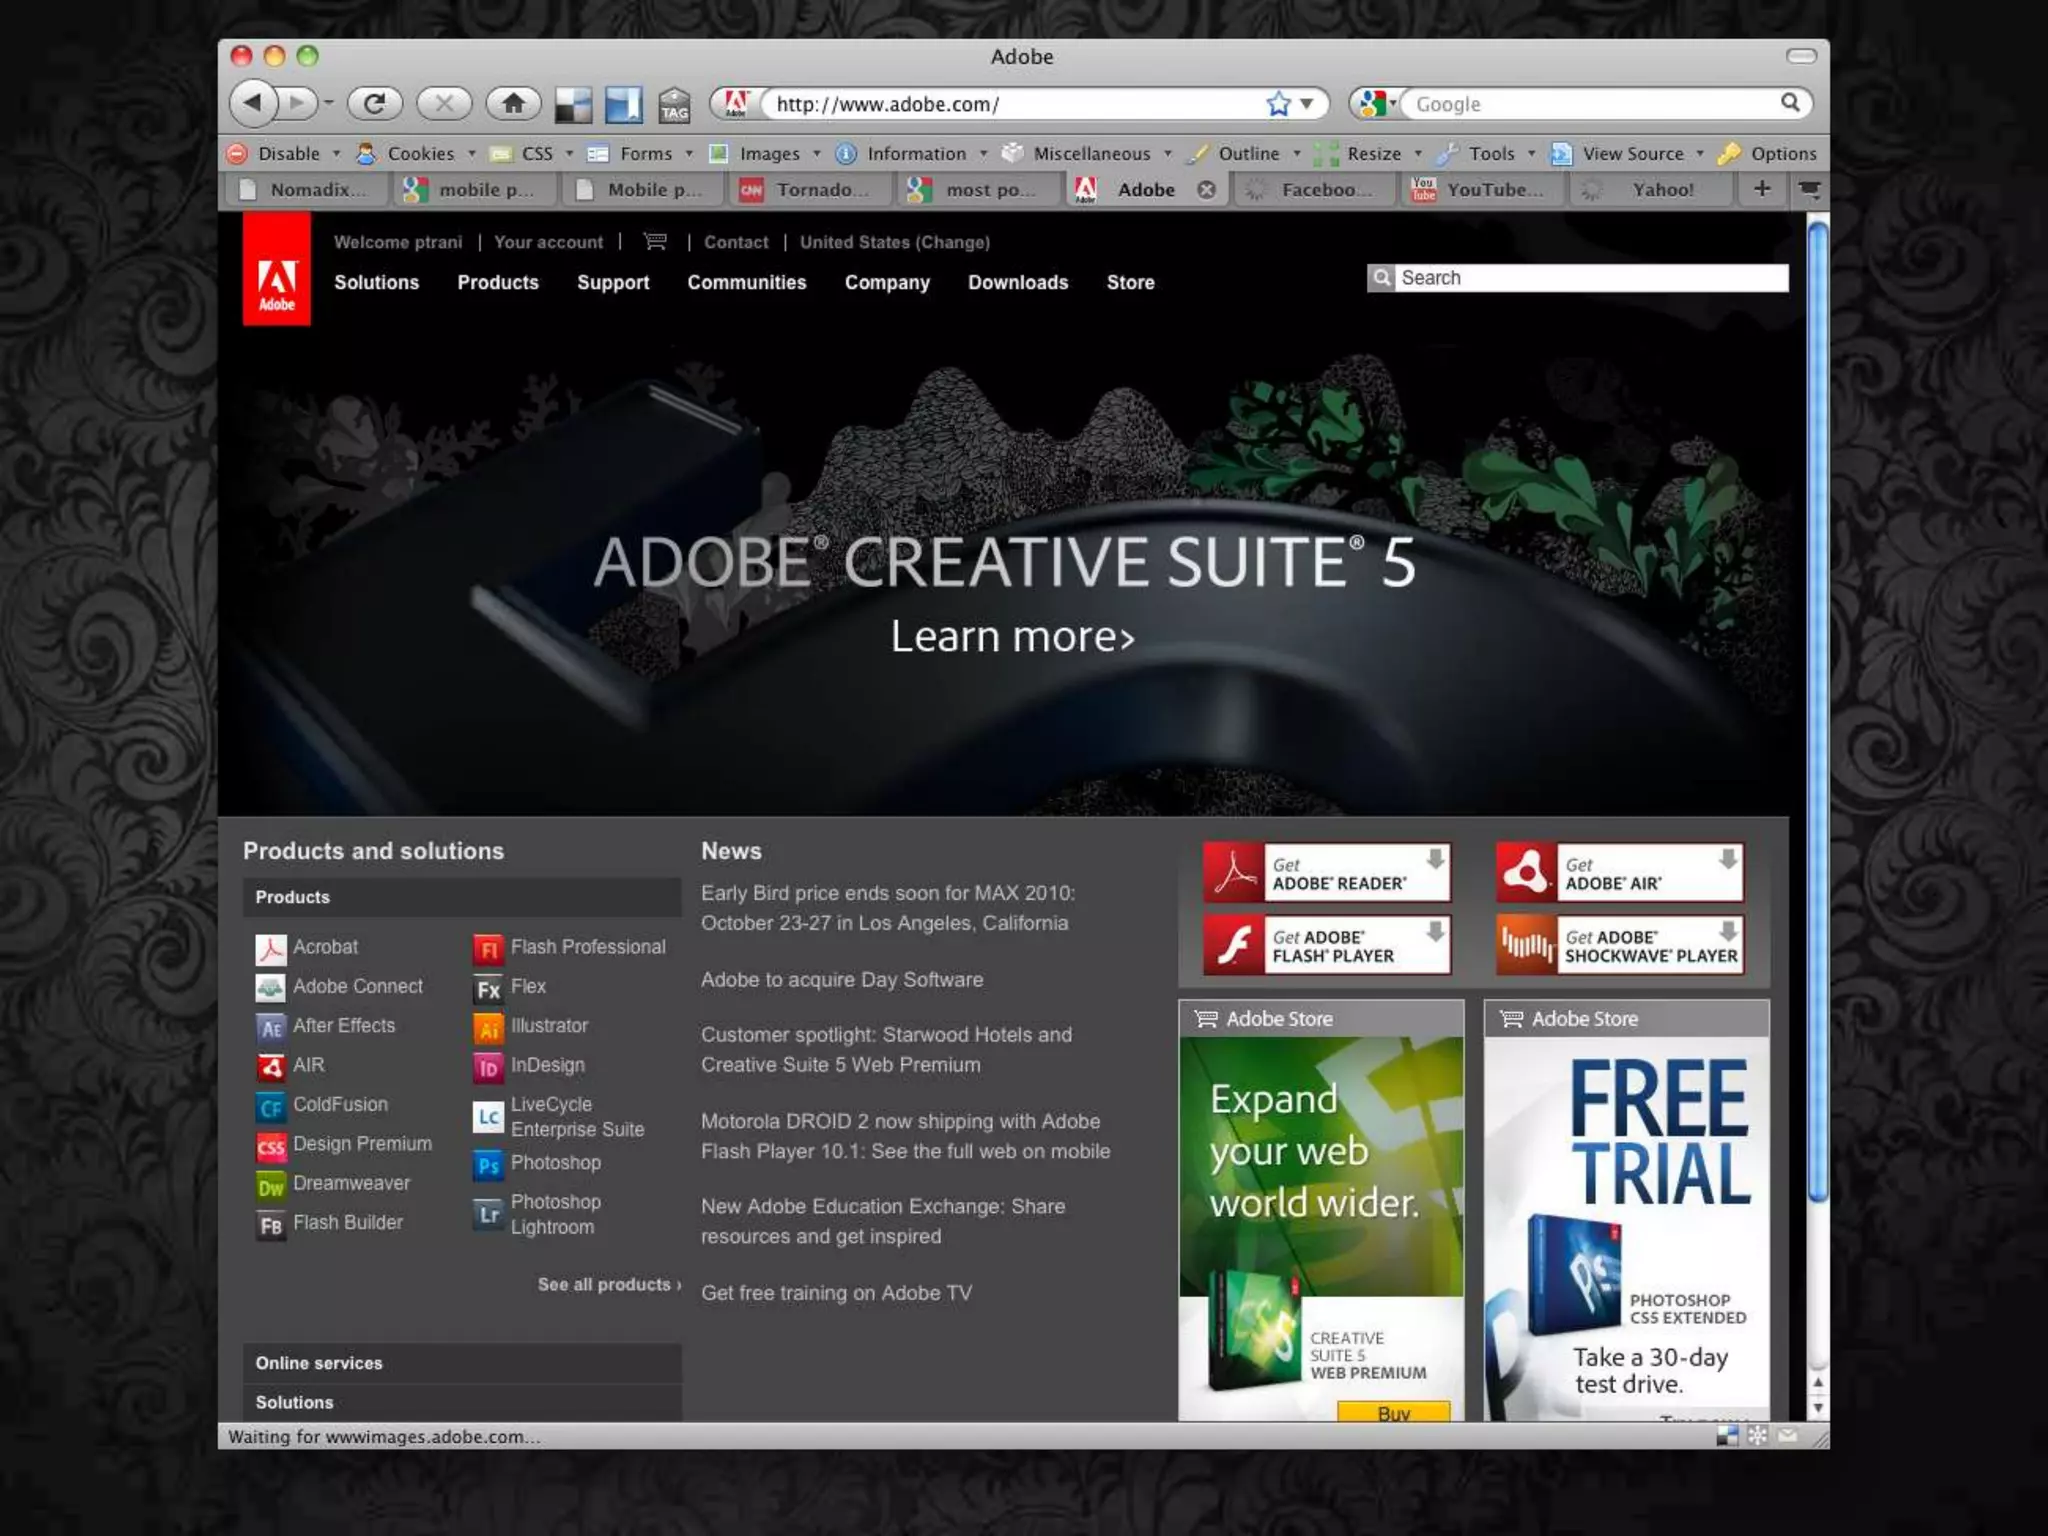Click the Adobe site Search field

click(x=1590, y=278)
